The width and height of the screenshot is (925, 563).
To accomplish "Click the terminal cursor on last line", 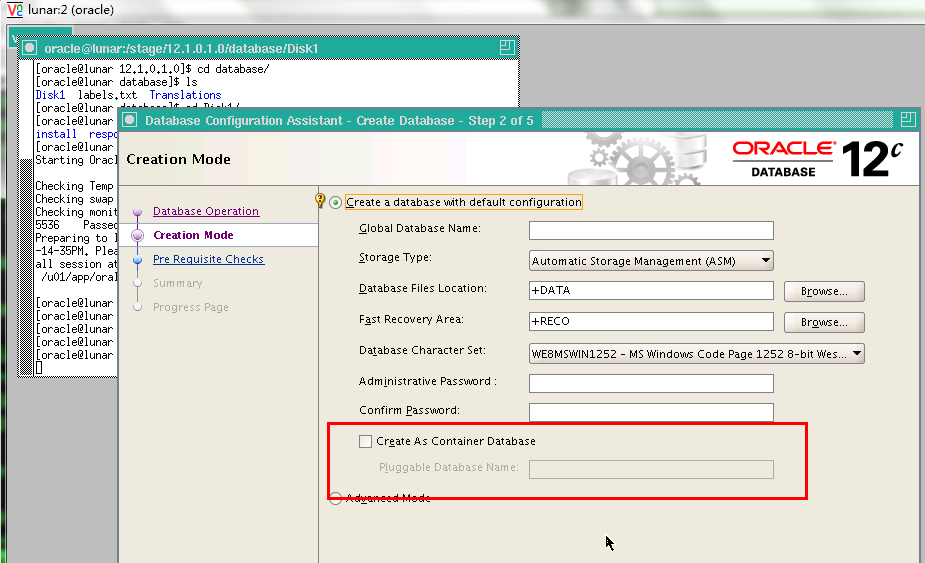I will [39, 368].
